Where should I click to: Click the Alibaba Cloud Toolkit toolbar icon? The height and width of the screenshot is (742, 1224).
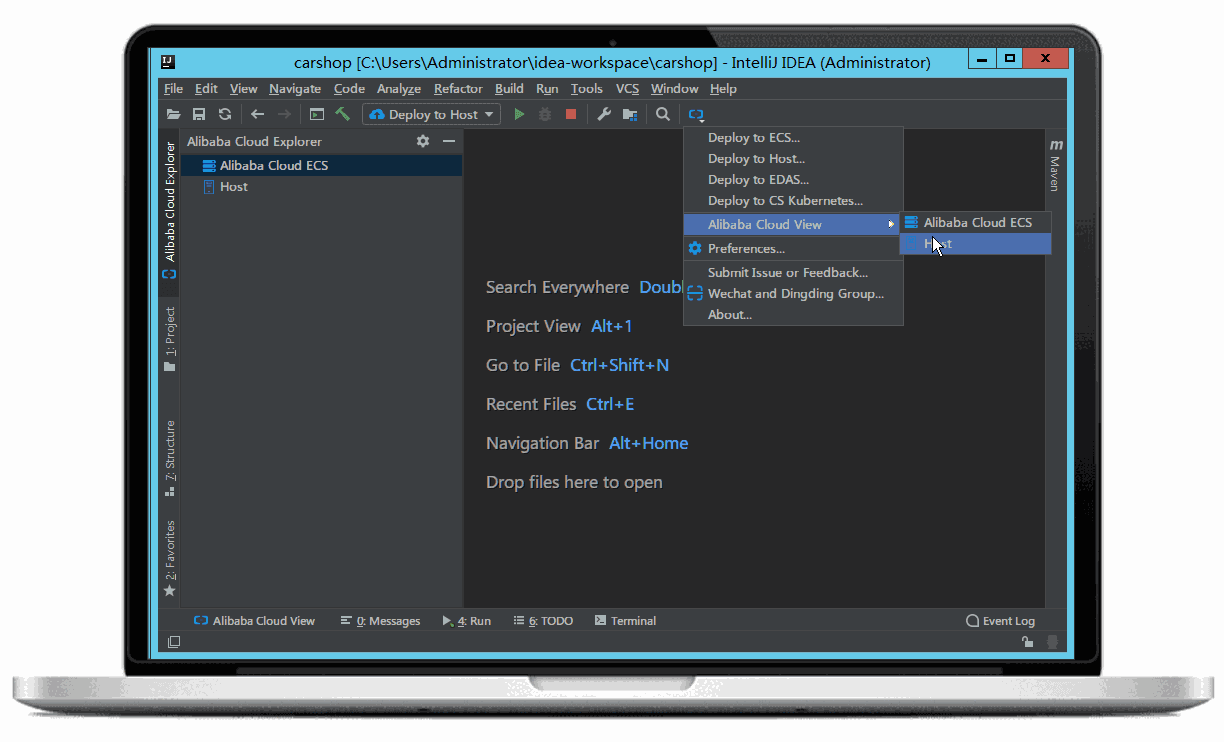696,114
